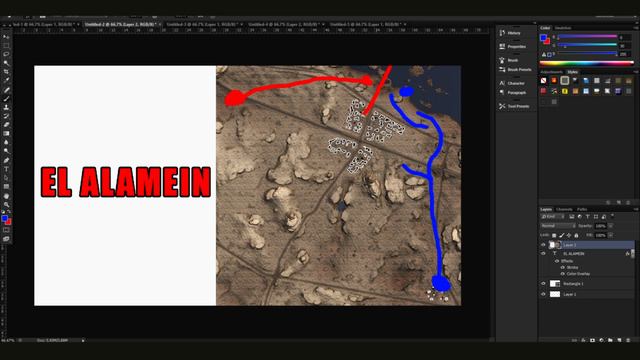
Task: Open the Color panel flyout menu
Action: pos(636,28)
